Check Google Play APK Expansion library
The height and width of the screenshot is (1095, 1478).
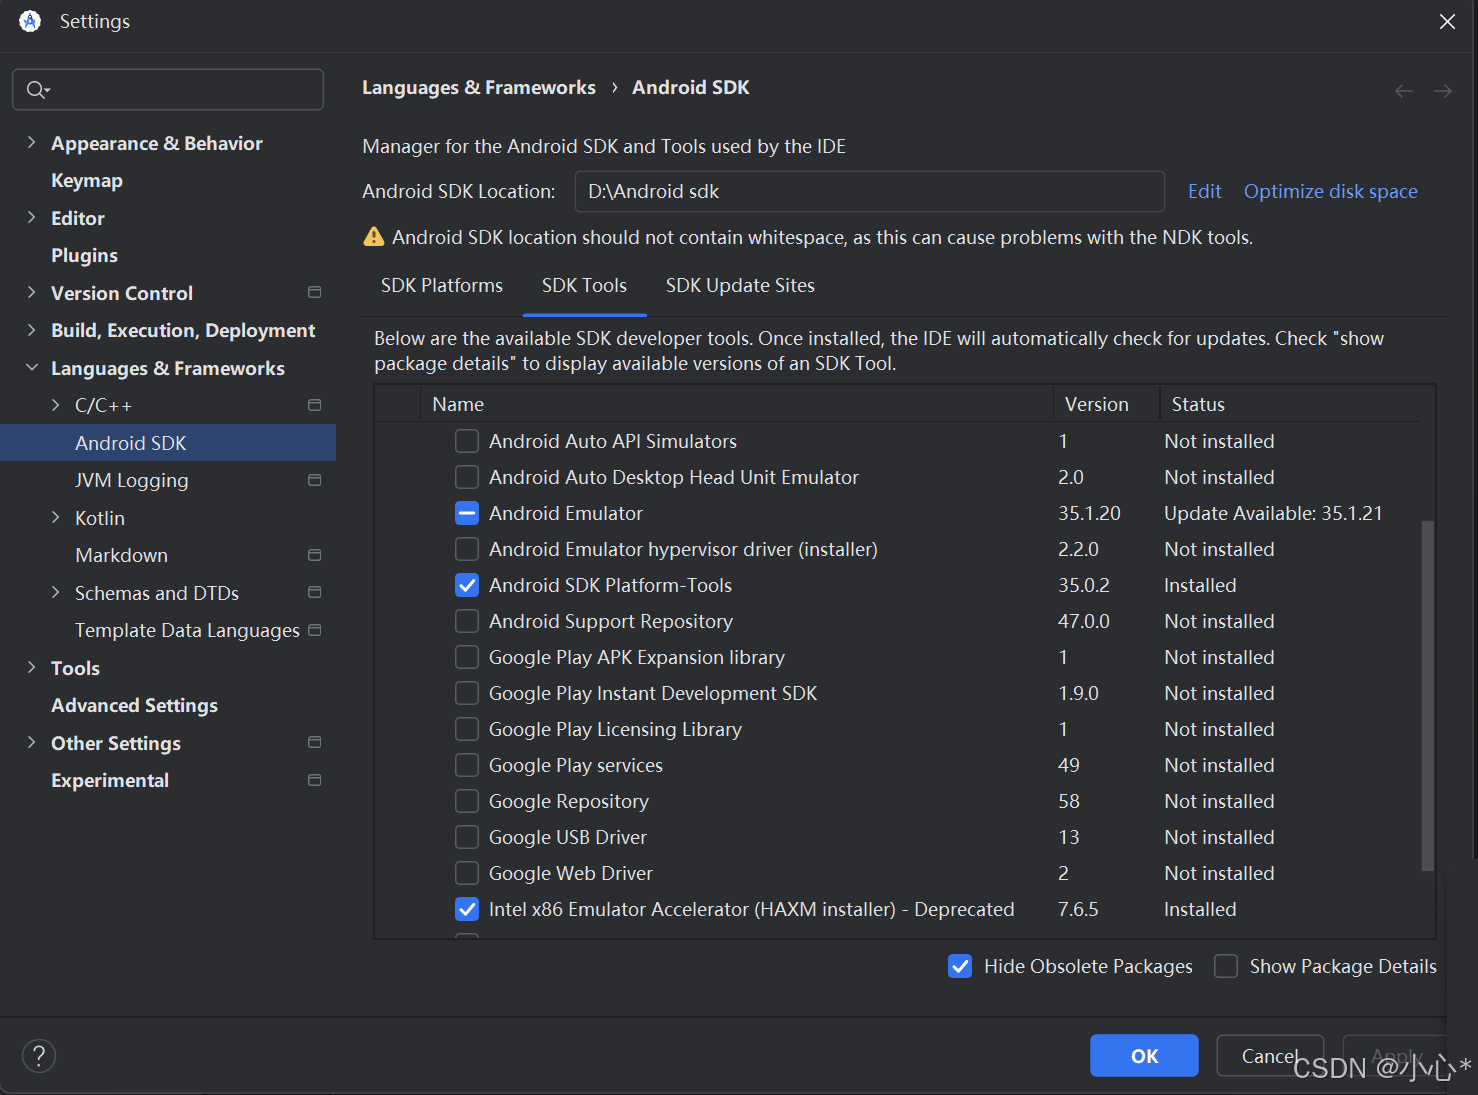467,657
